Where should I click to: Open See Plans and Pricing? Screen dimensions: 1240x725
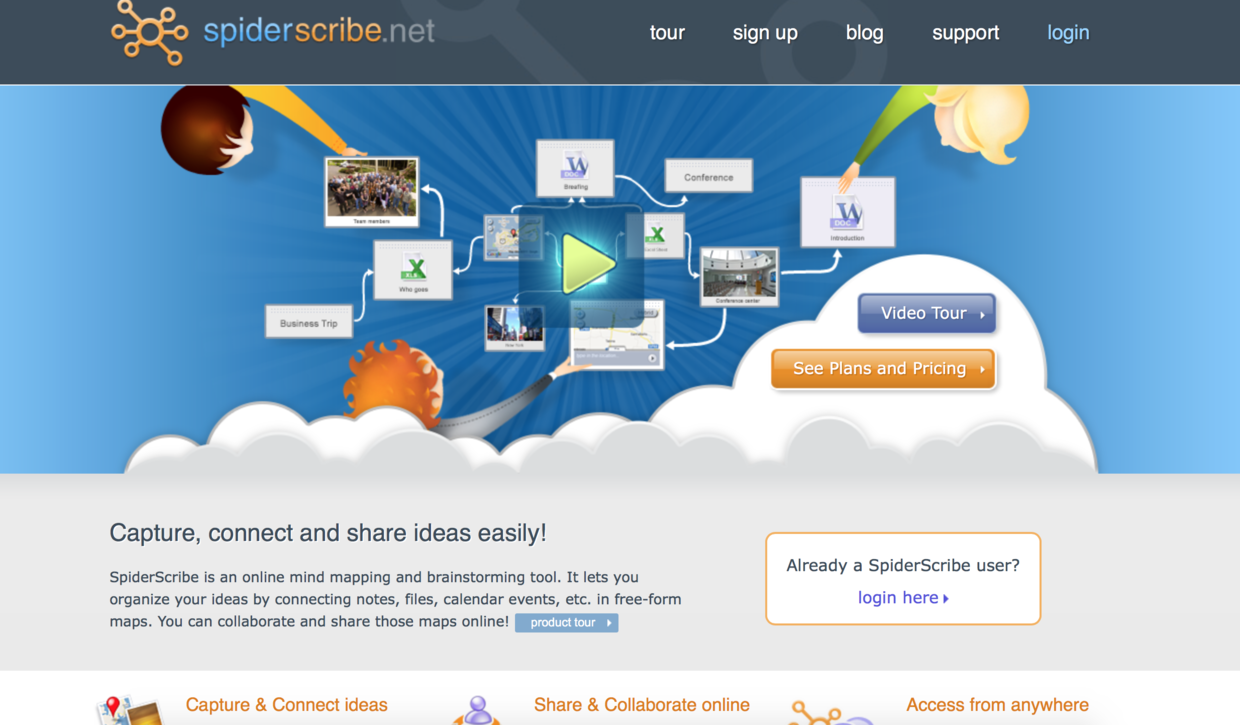tap(883, 369)
